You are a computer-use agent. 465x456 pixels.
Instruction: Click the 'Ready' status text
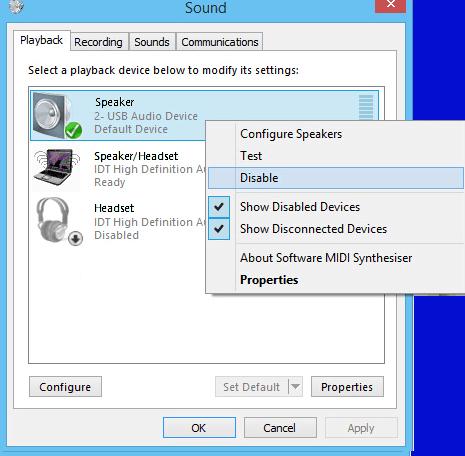[110, 182]
